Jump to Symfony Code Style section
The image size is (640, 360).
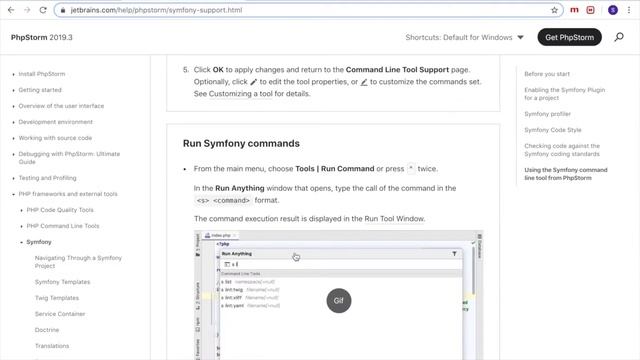pyautogui.click(x=553, y=130)
